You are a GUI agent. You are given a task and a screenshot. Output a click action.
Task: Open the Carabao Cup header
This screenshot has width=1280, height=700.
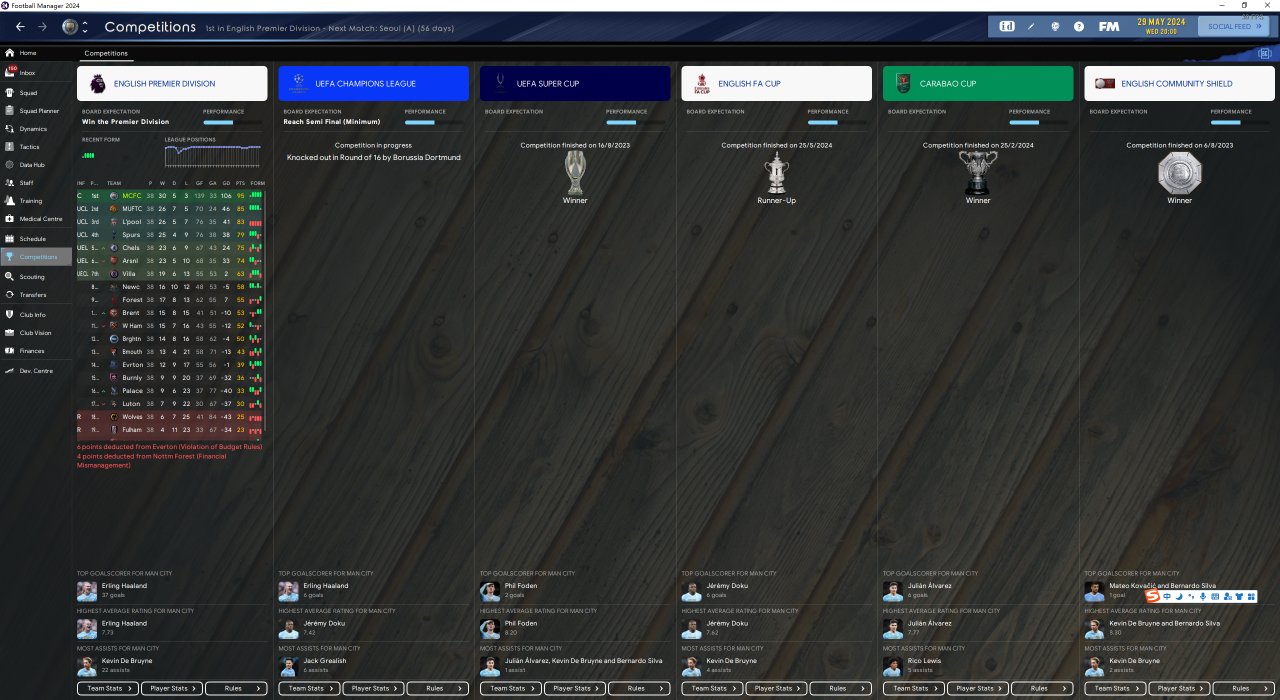pos(978,84)
